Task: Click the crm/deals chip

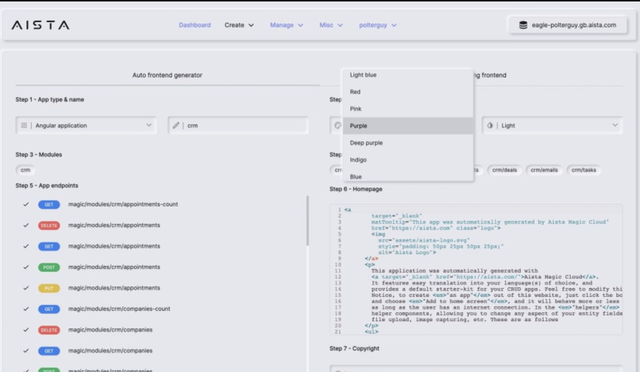Action: tap(504, 170)
